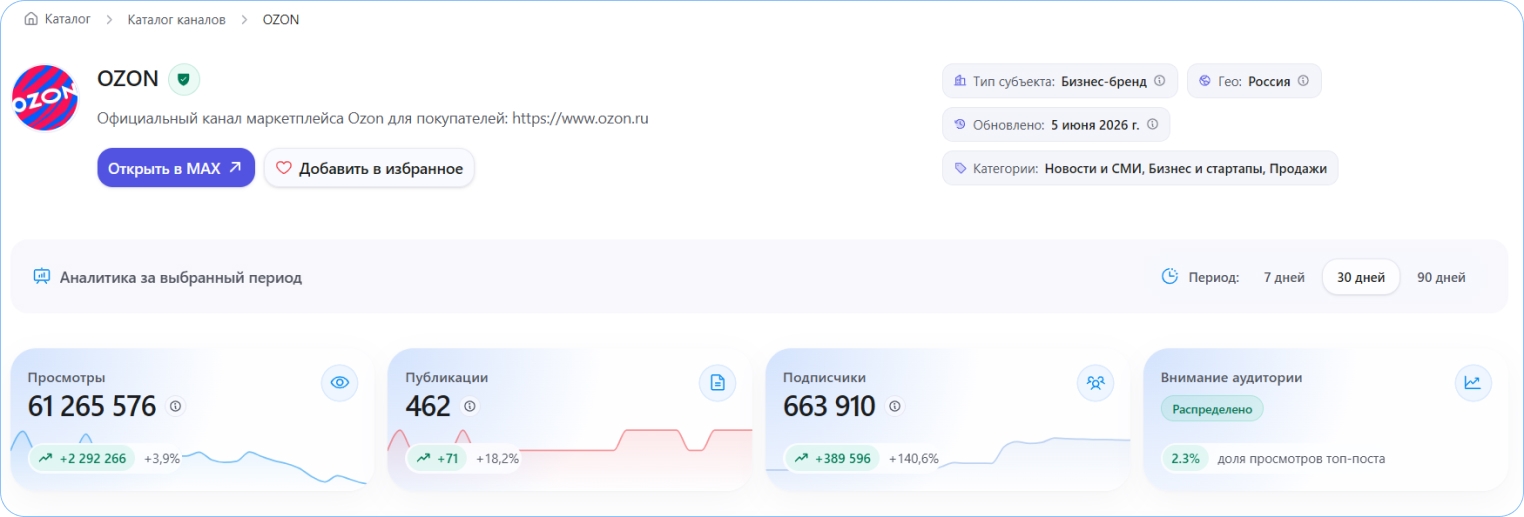1524x517 pixels.
Task: Click the OZON channel logo avatar
Action: tap(45, 98)
